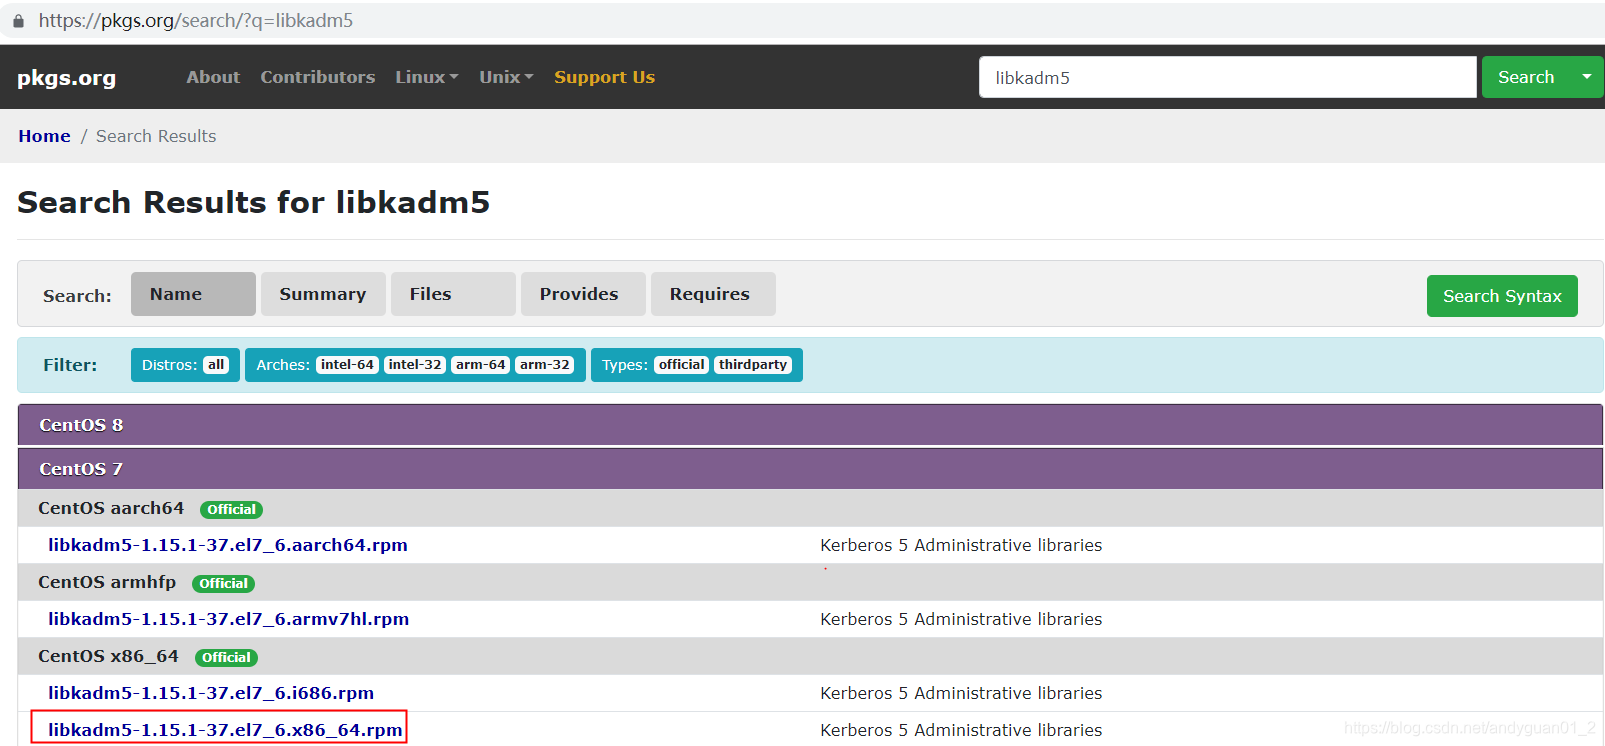Viewport: 1605px width, 746px height.
Task: Open the Contributors page
Action: [318, 77]
